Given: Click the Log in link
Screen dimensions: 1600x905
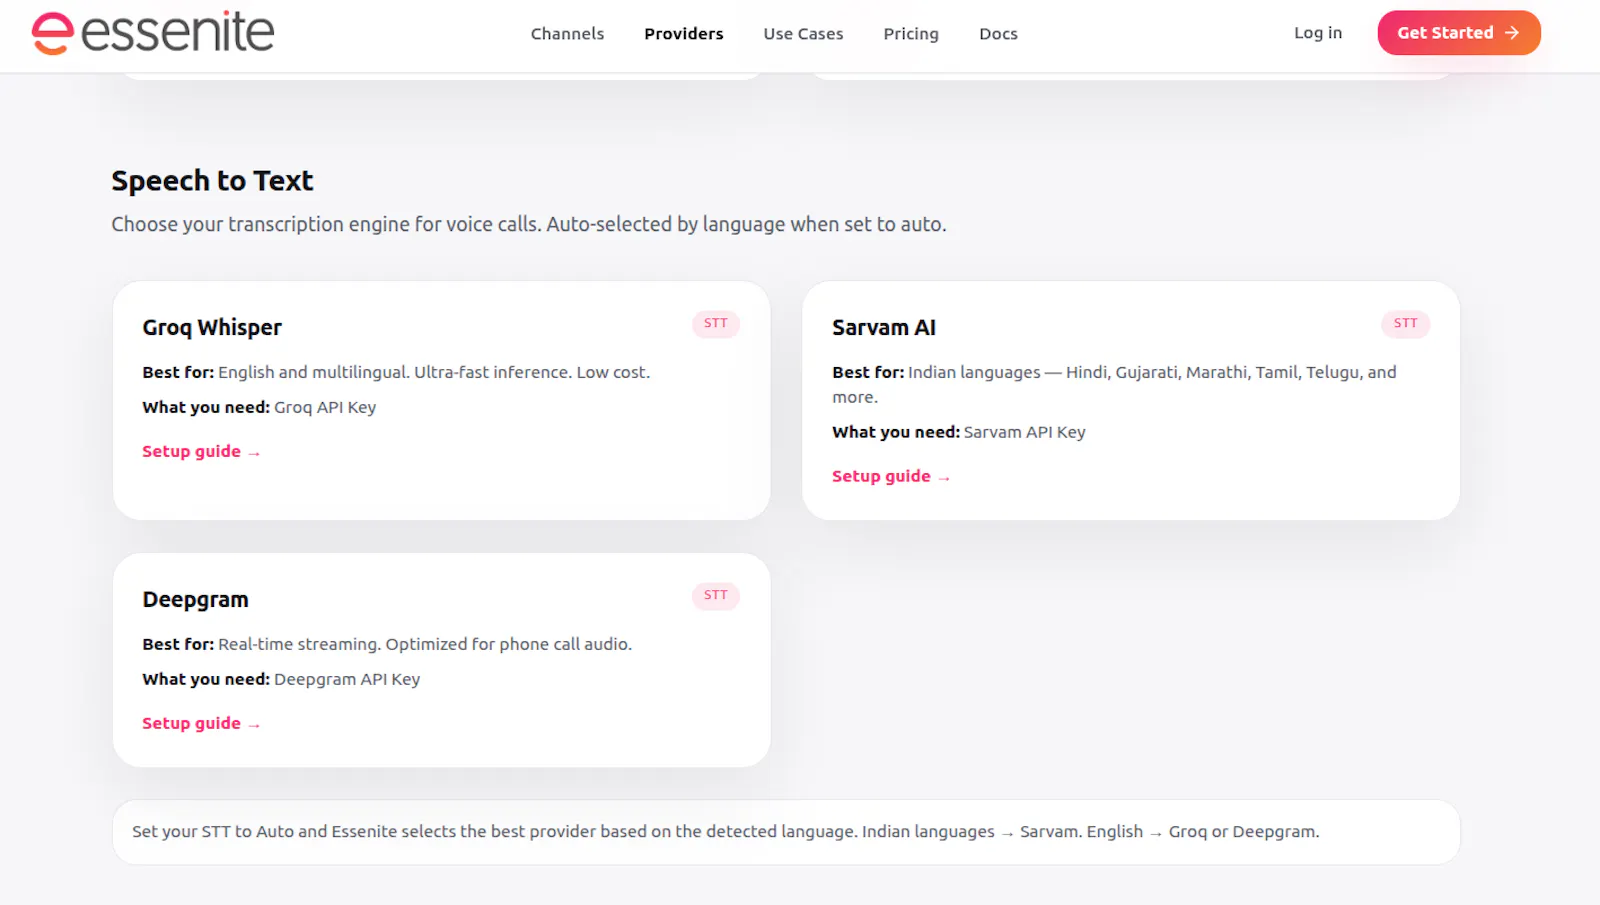Looking at the screenshot, I should [1318, 33].
